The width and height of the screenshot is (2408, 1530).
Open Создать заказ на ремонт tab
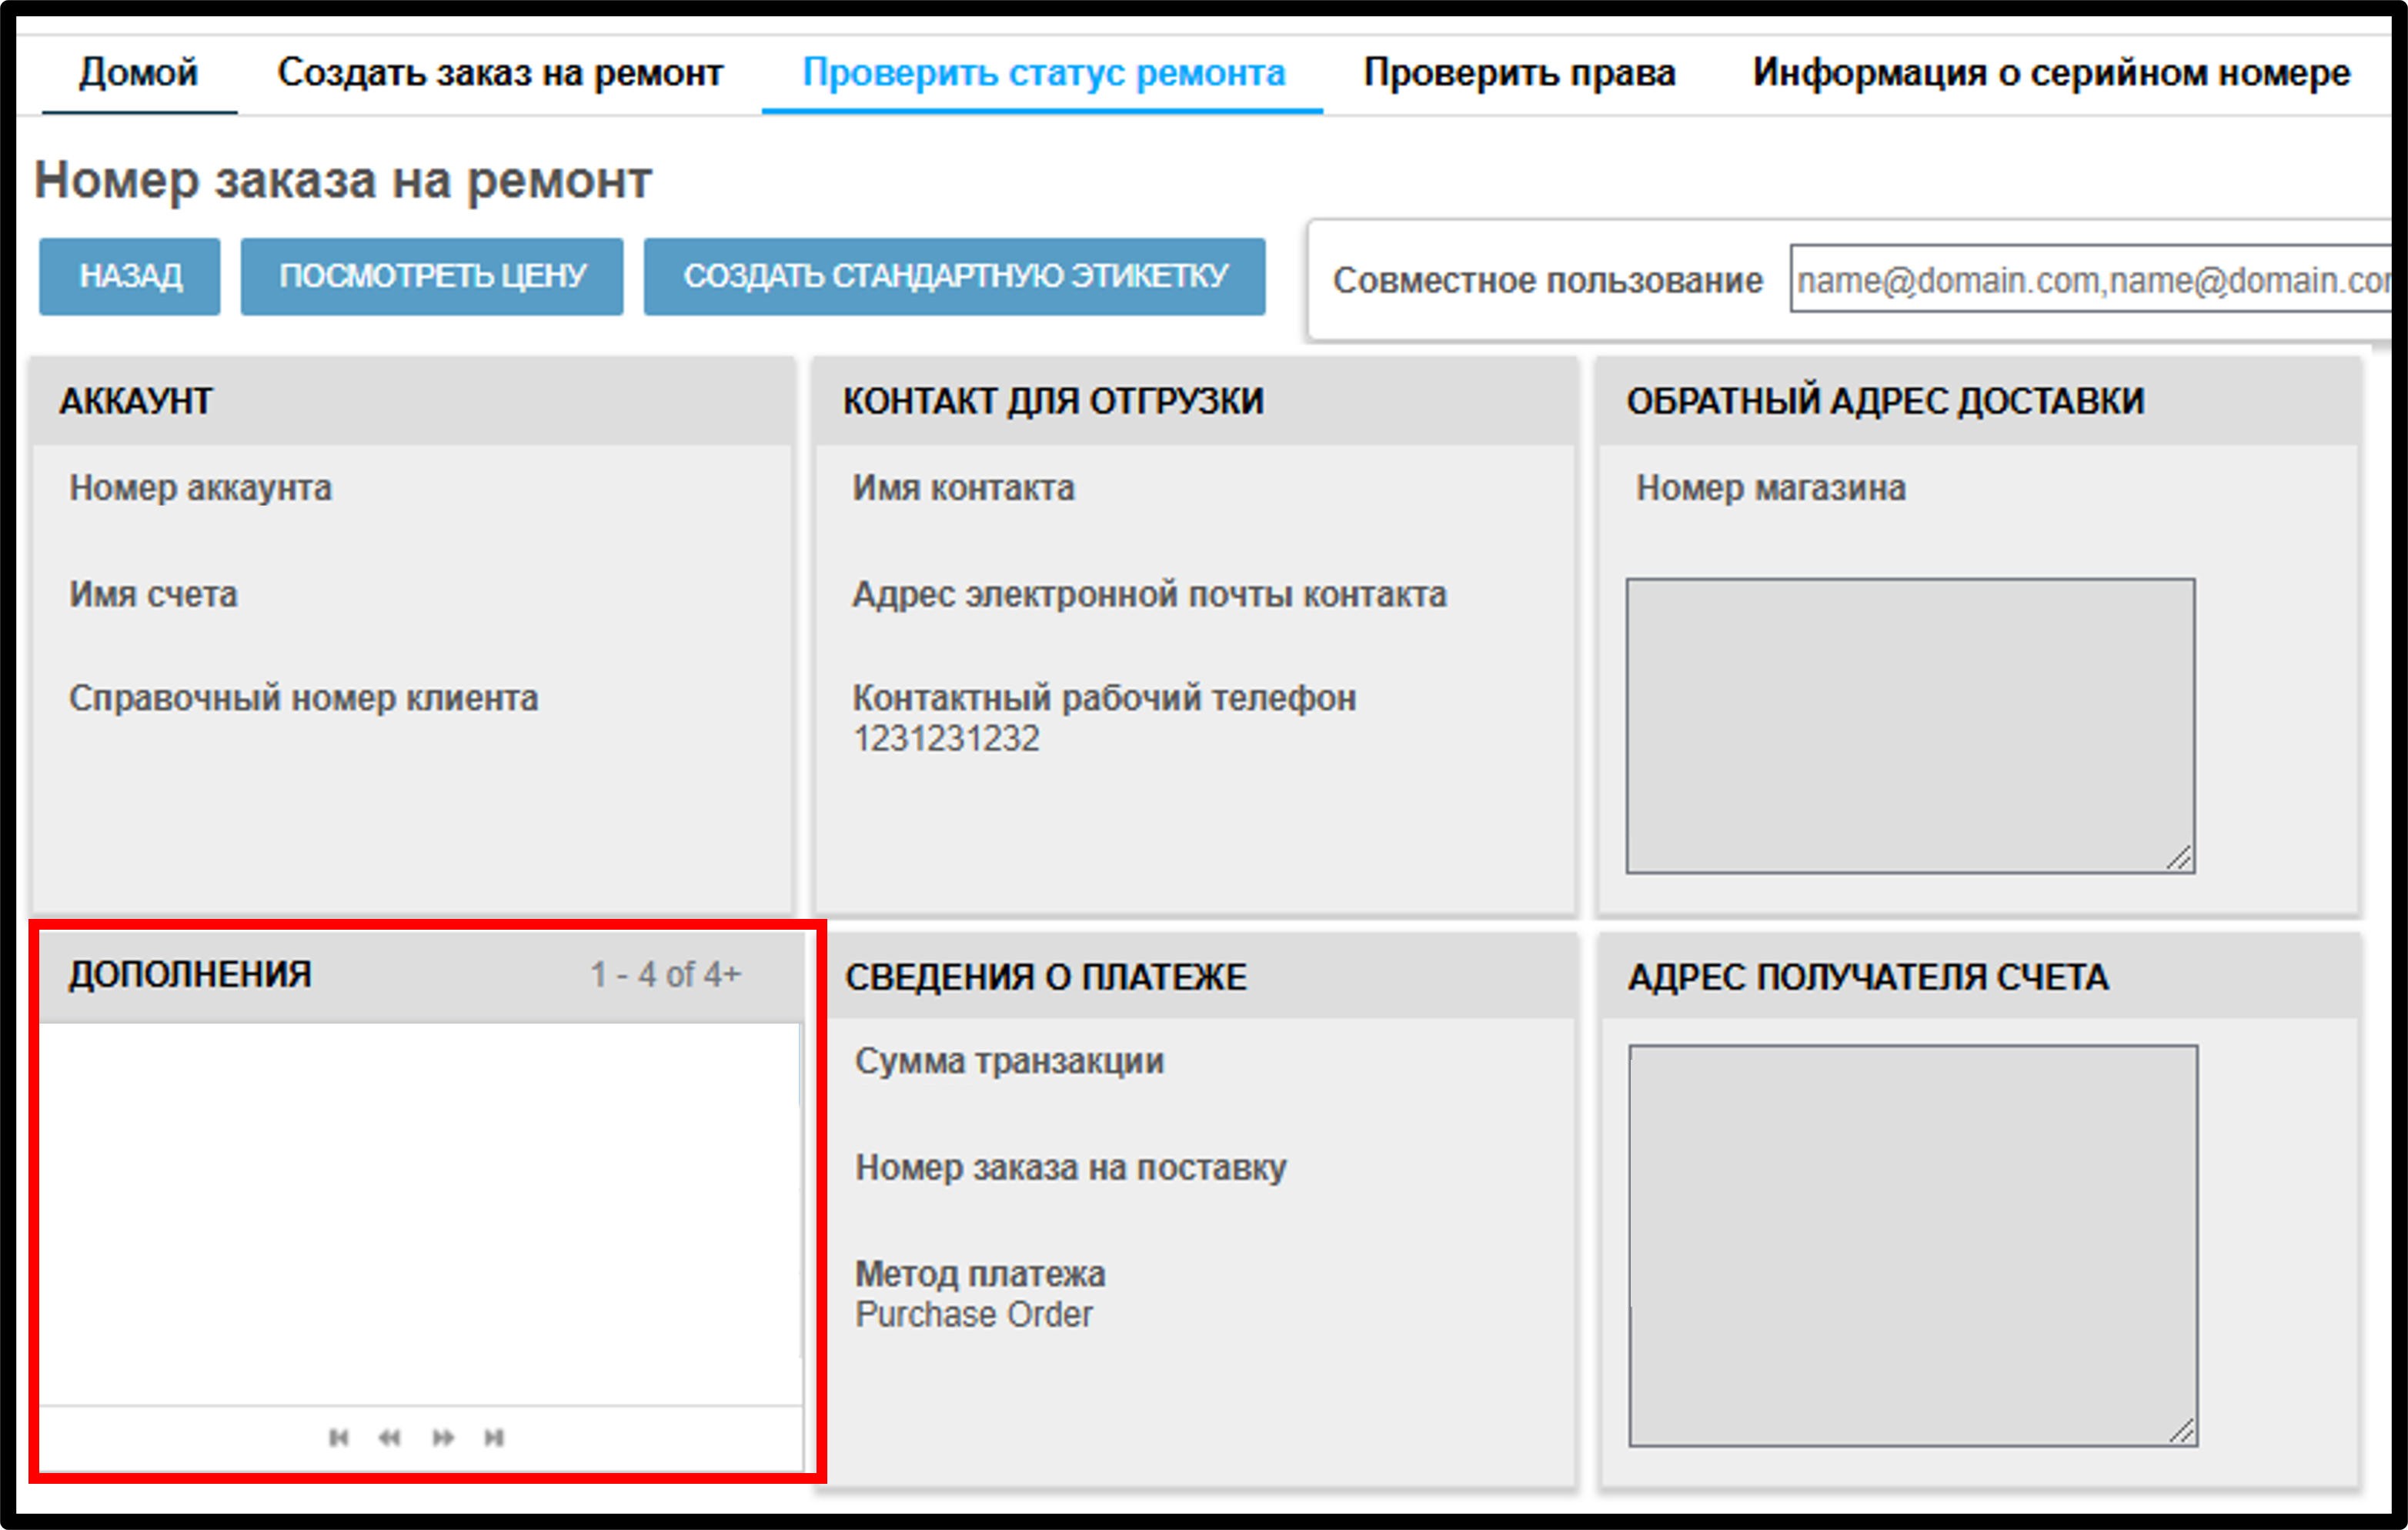(500, 73)
